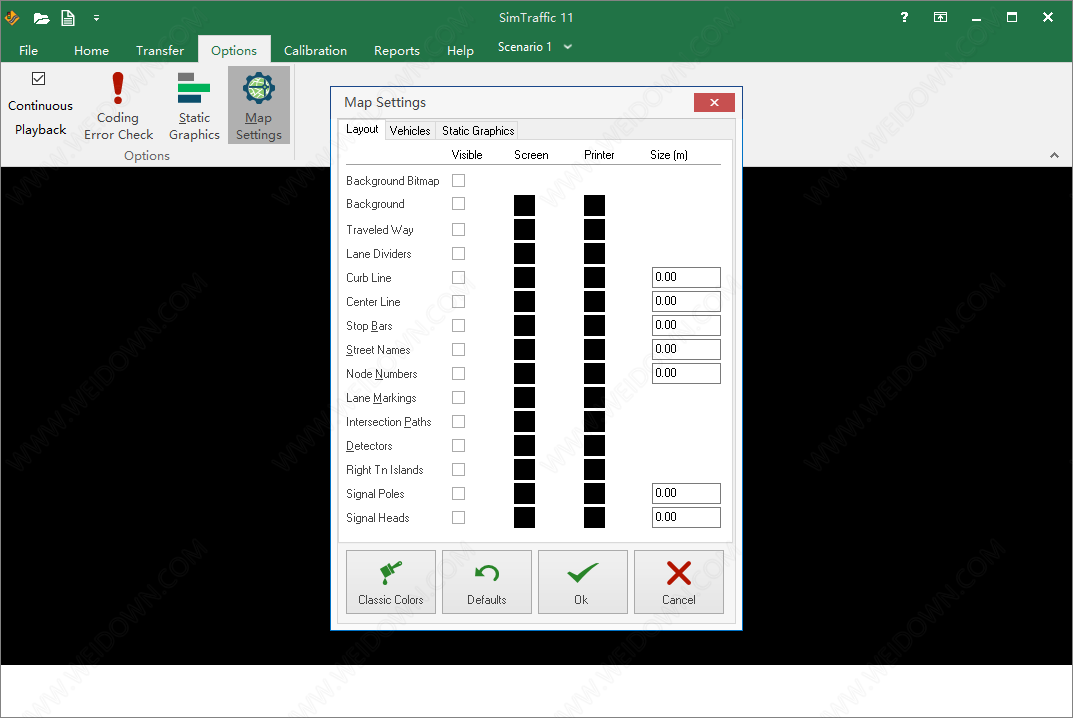Switch to the Vehicles tab

(410, 131)
